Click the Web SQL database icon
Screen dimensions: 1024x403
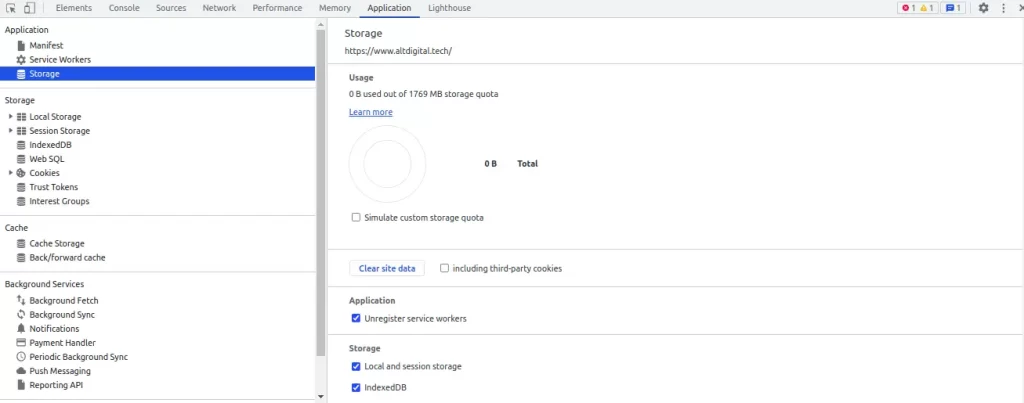pos(21,159)
